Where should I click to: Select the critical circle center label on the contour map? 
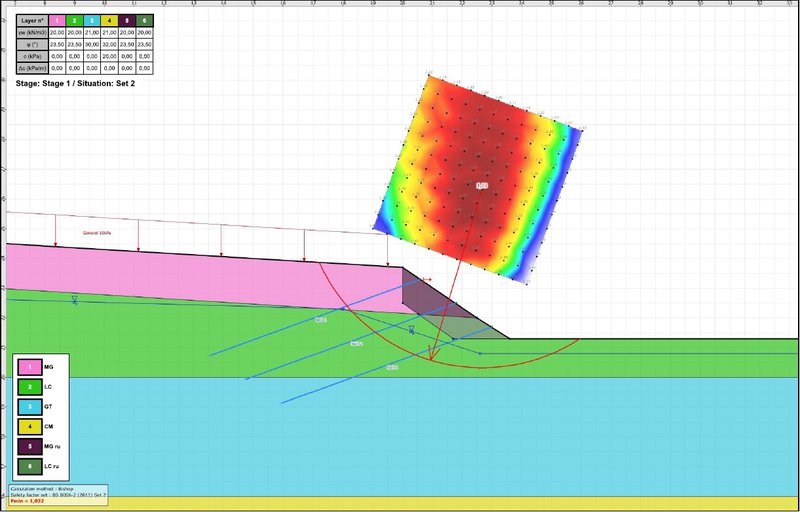point(481,186)
